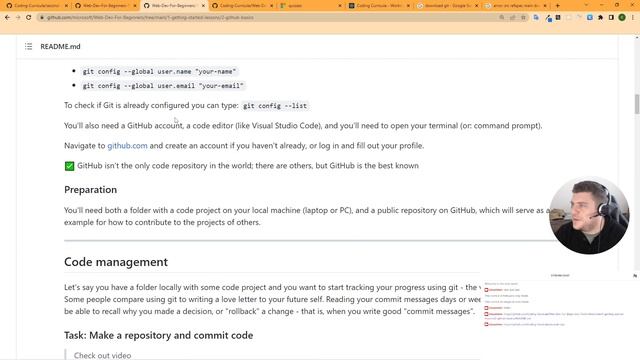Toggle the browser side panel icon

tap(611, 18)
